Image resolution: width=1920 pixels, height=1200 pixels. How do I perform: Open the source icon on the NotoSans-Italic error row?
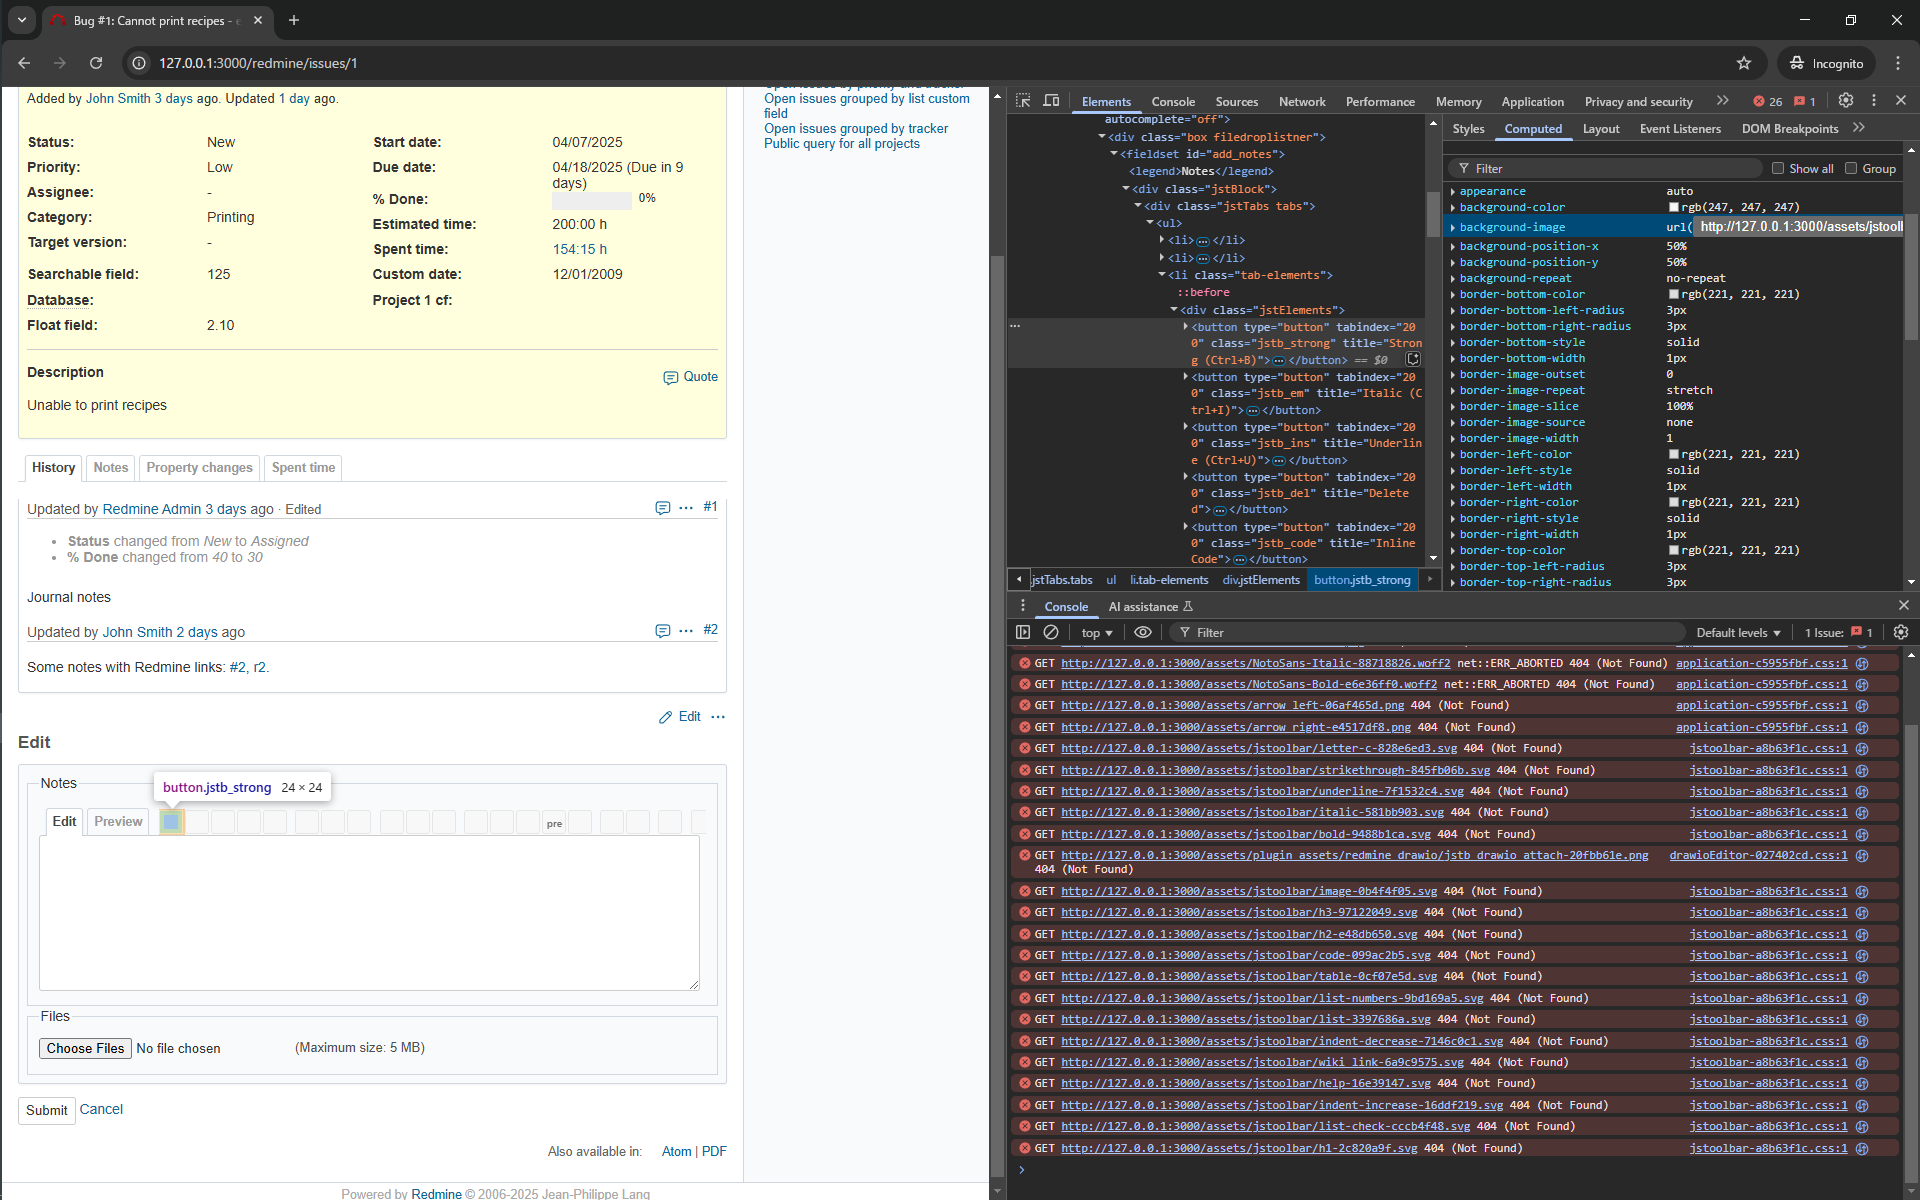click(x=1862, y=663)
